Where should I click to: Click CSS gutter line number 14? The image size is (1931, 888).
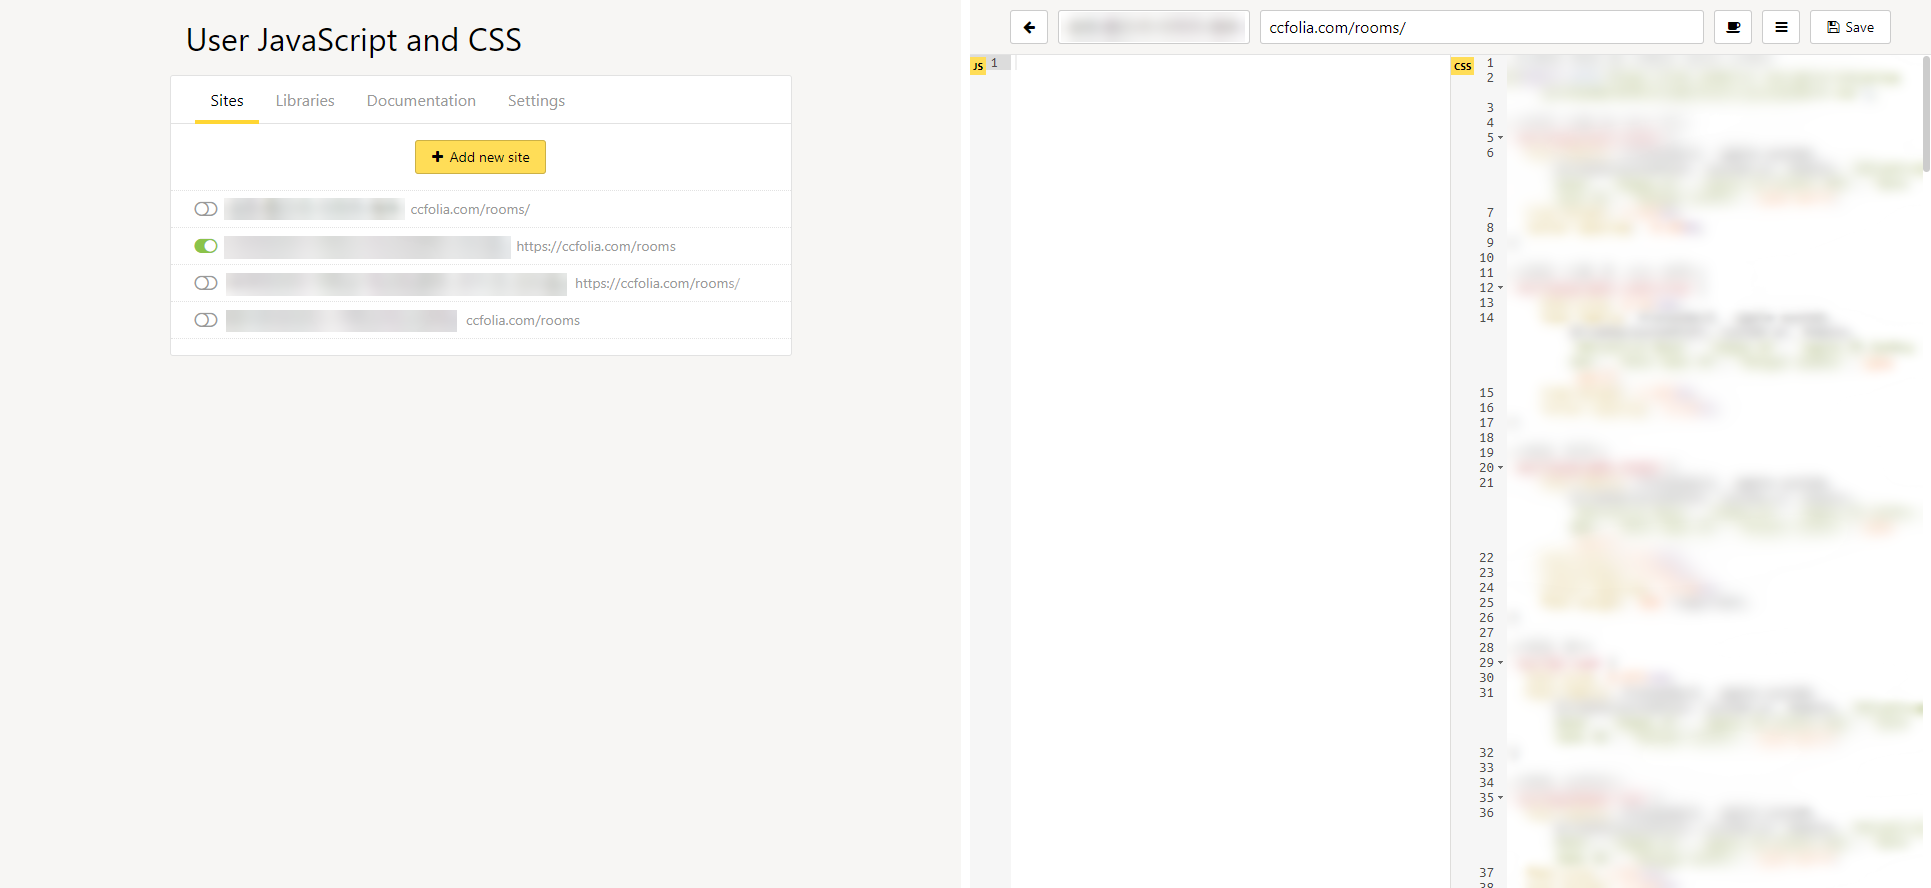(1486, 318)
